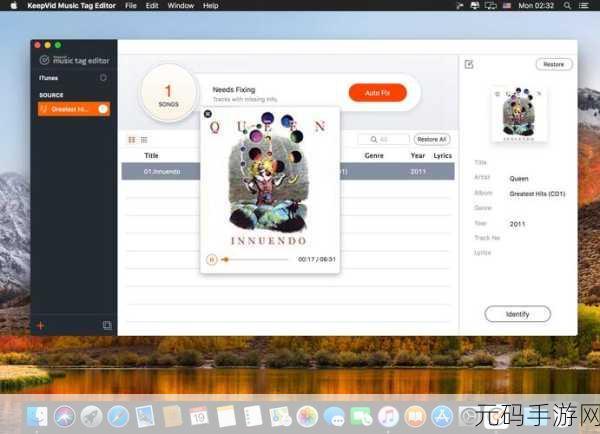This screenshot has height=434, width=600.
Task: Close the album art preview popup
Action: pos(208,114)
